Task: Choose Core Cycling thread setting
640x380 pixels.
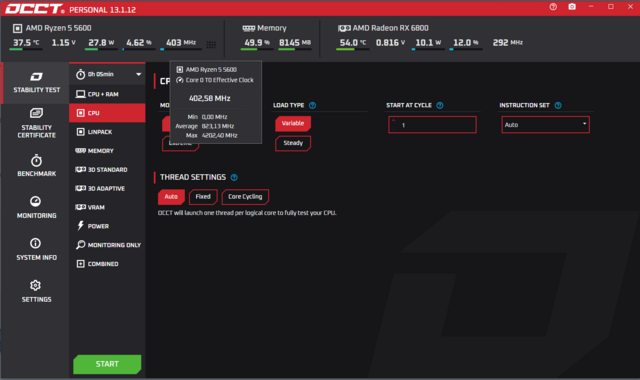Action: click(x=245, y=197)
